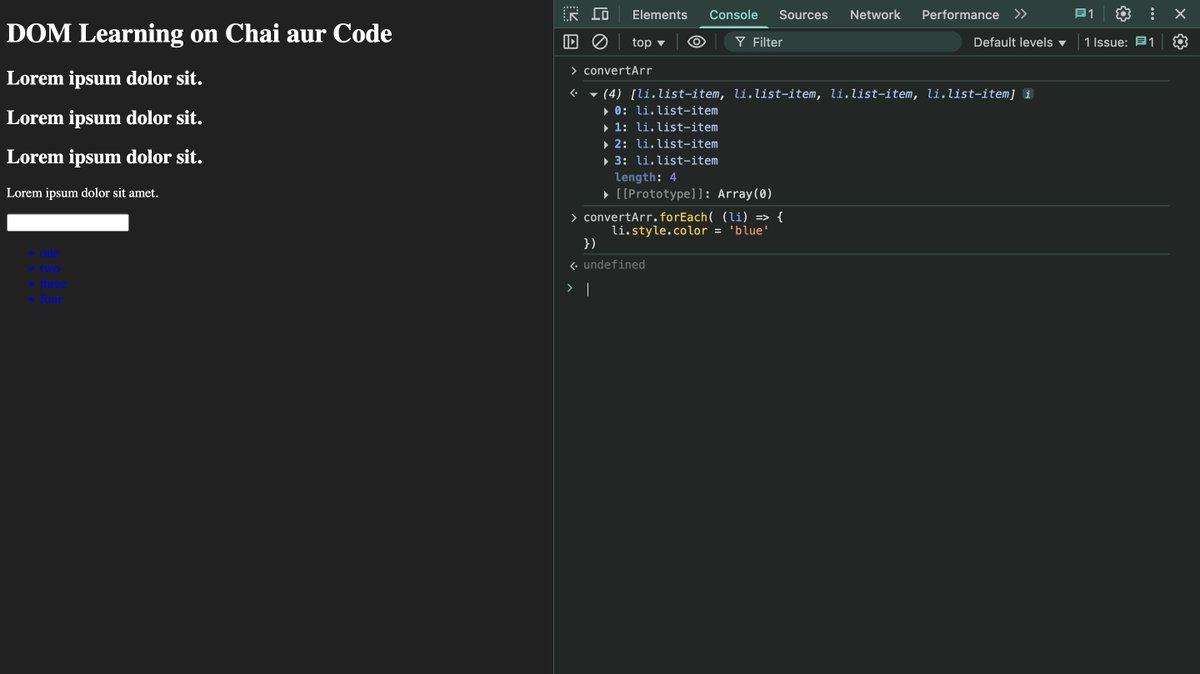
Task: Open the Sources tab
Action: click(803, 14)
